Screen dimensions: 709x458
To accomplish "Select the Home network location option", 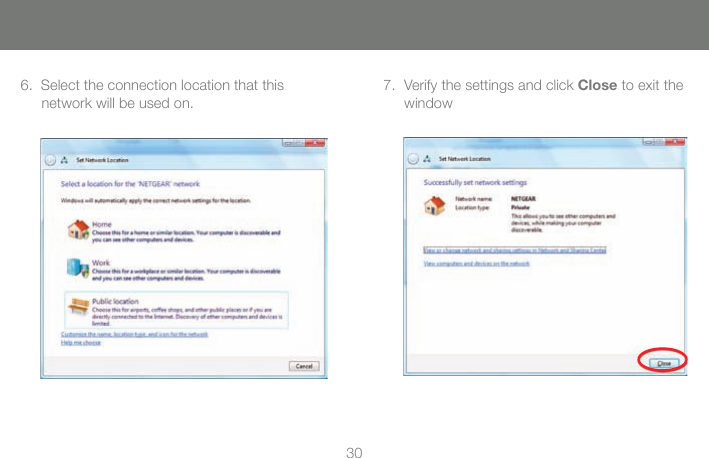I will 176,231.
